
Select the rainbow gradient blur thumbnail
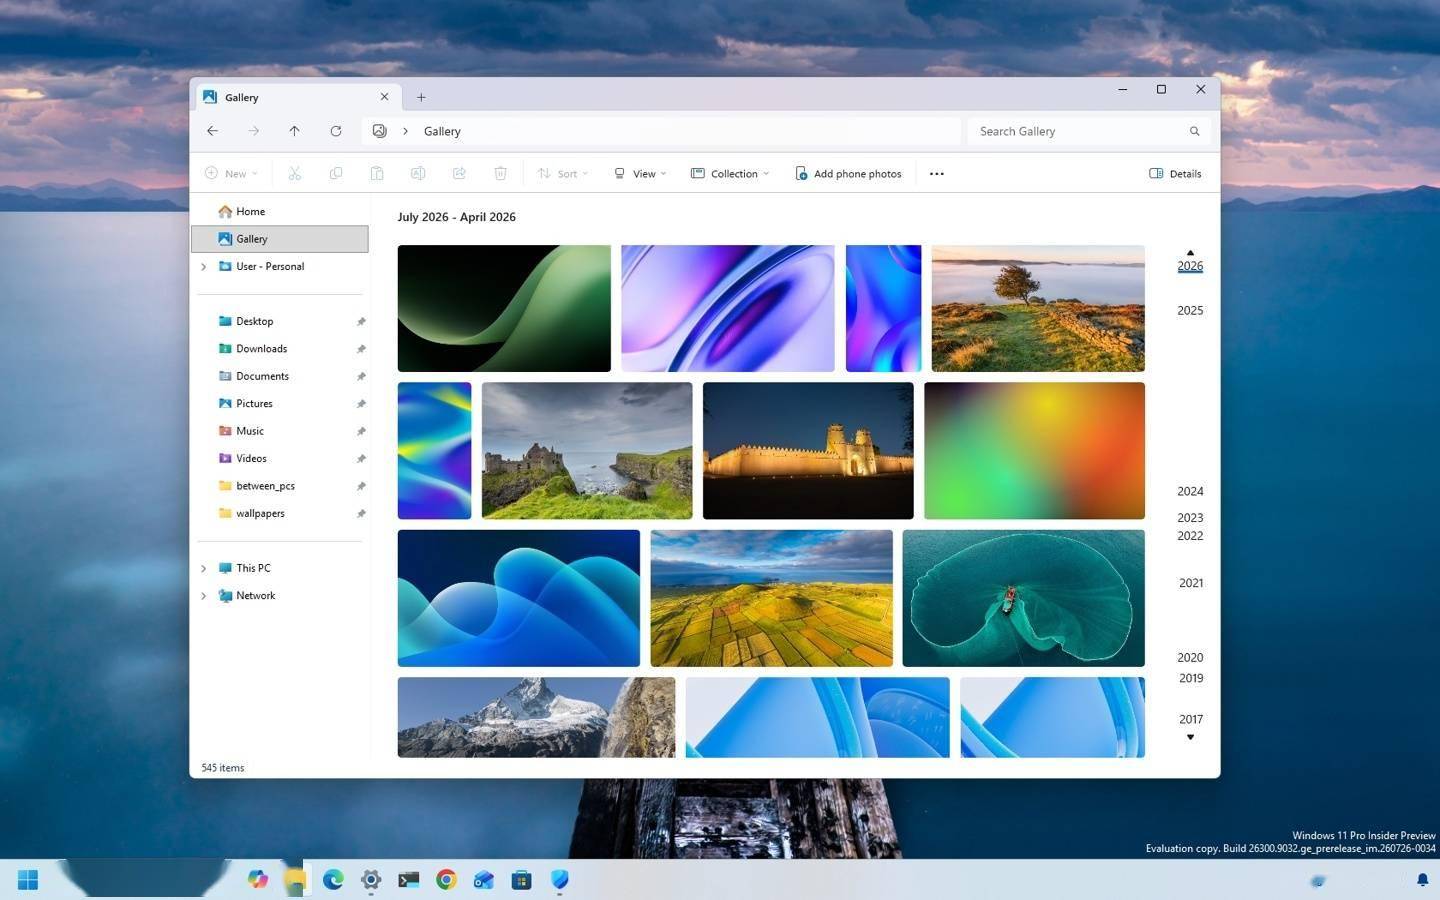click(1034, 451)
